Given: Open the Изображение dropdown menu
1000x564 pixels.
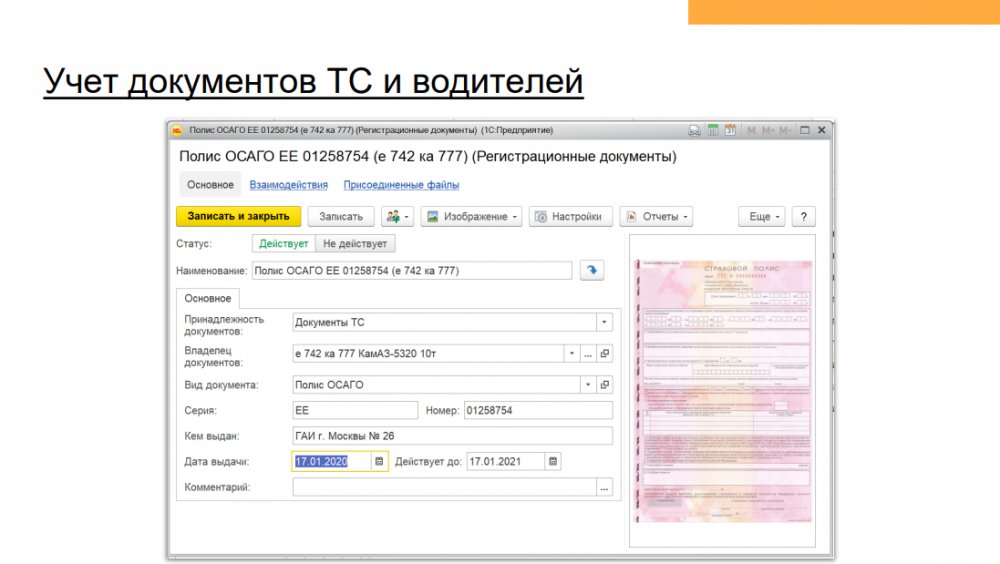Looking at the screenshot, I should pos(471,217).
